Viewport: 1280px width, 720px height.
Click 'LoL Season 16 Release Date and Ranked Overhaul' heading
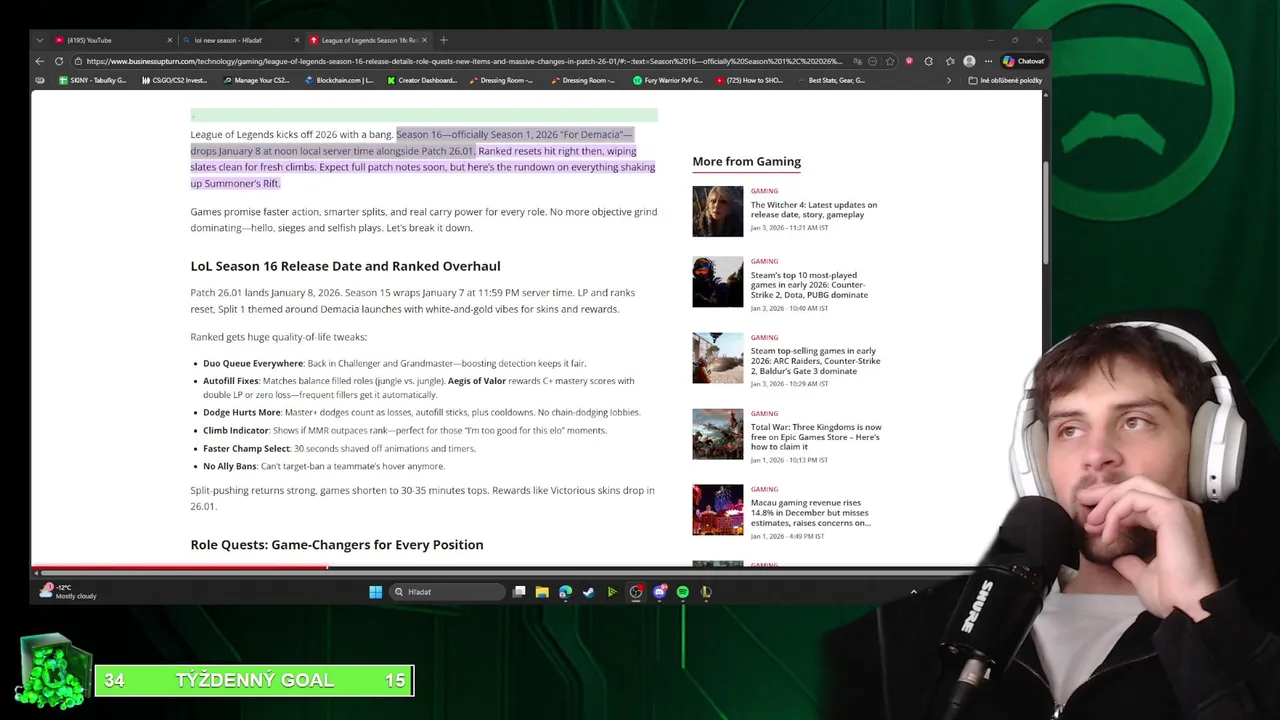(x=345, y=266)
